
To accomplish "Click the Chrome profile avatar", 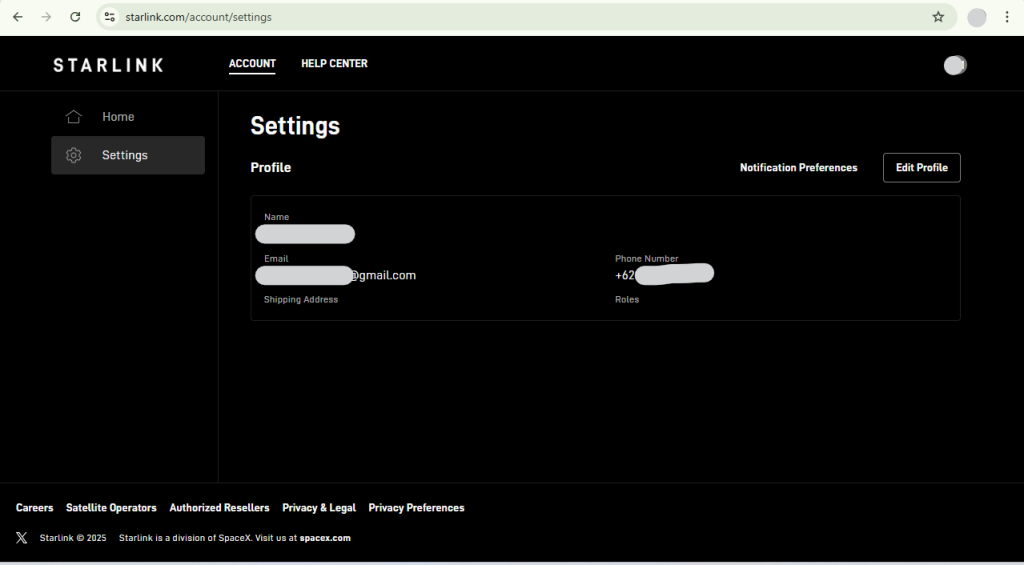I will 977,17.
